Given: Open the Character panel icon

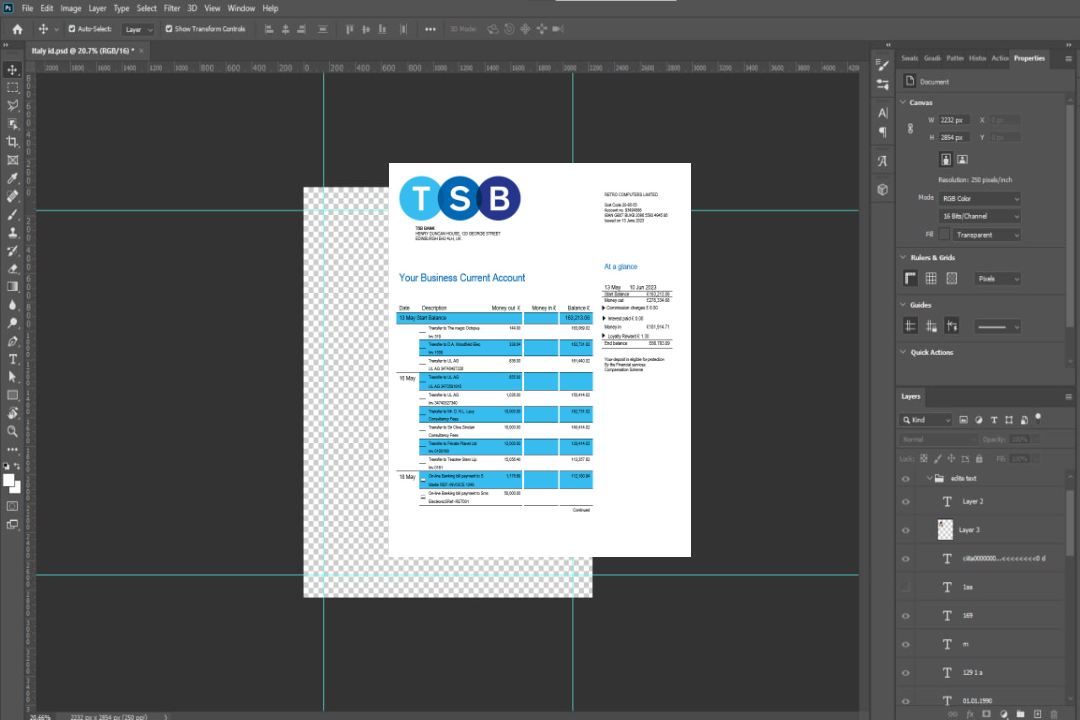Looking at the screenshot, I should 882,113.
